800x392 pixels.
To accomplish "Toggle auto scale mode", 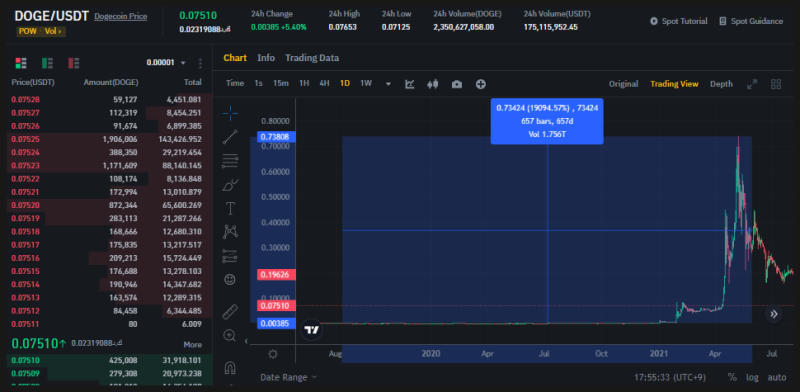I will pyautogui.click(x=777, y=377).
